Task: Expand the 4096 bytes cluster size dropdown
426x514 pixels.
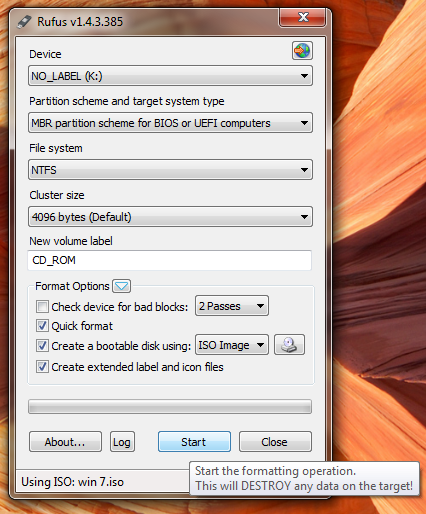Action: [170, 217]
